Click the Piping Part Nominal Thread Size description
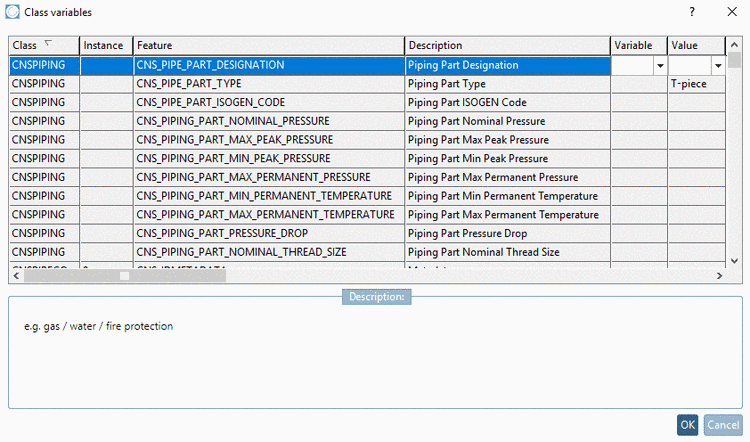Viewport: 750px width, 442px height. (507, 252)
